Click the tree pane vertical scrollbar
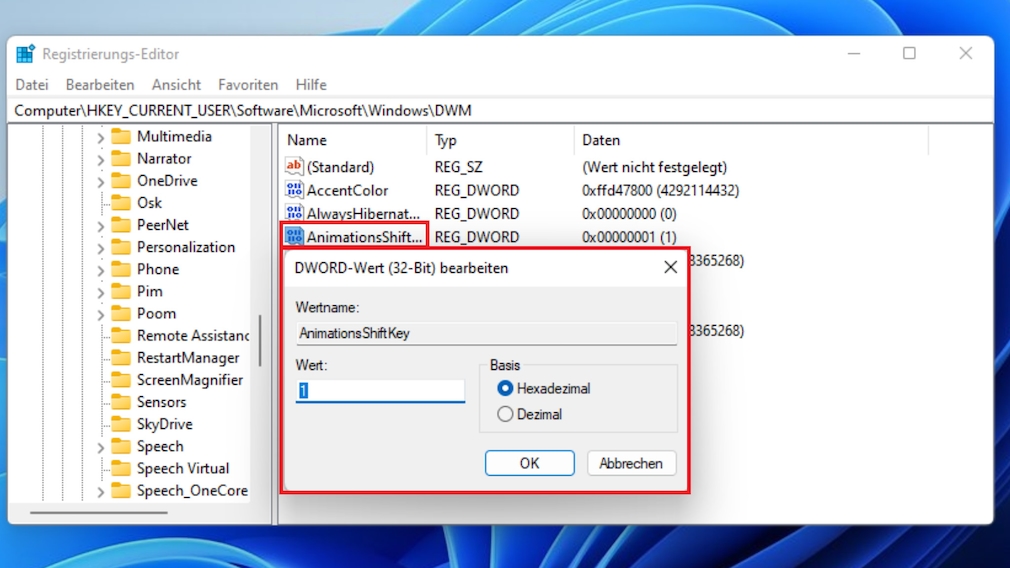The image size is (1010, 568). pos(260,340)
